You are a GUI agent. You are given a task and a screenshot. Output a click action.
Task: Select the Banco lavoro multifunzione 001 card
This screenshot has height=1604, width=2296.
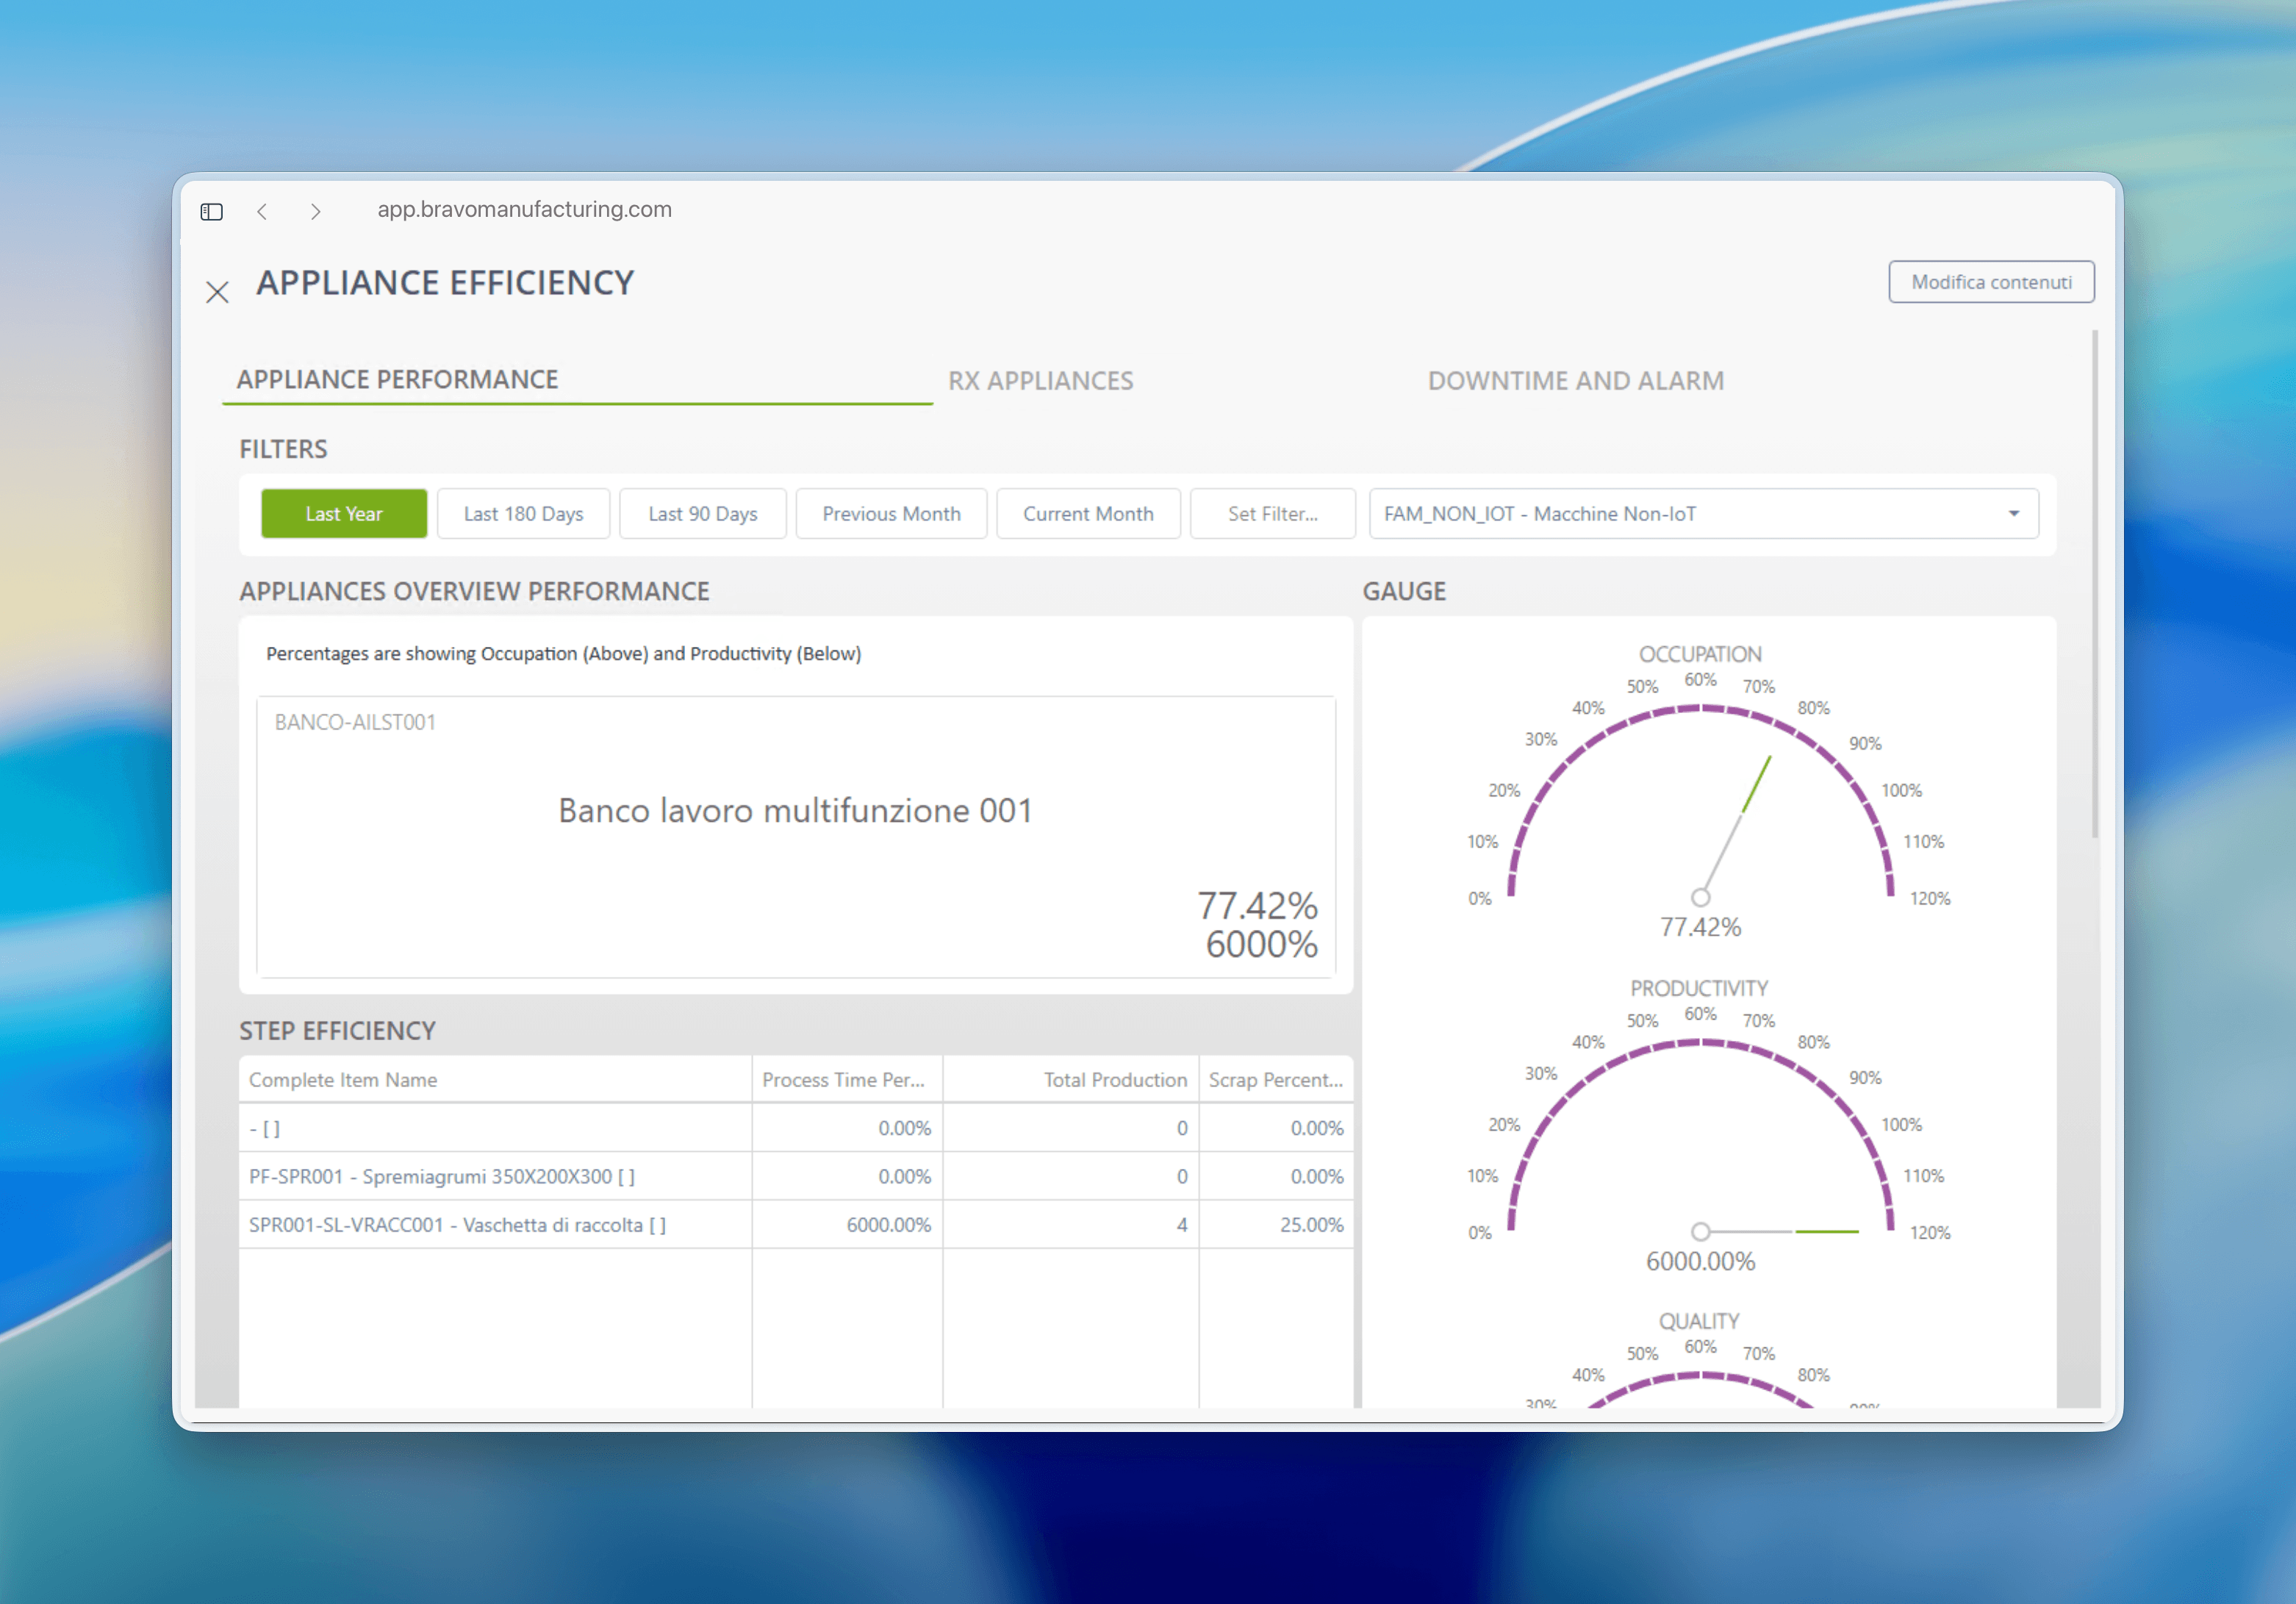[x=796, y=836]
